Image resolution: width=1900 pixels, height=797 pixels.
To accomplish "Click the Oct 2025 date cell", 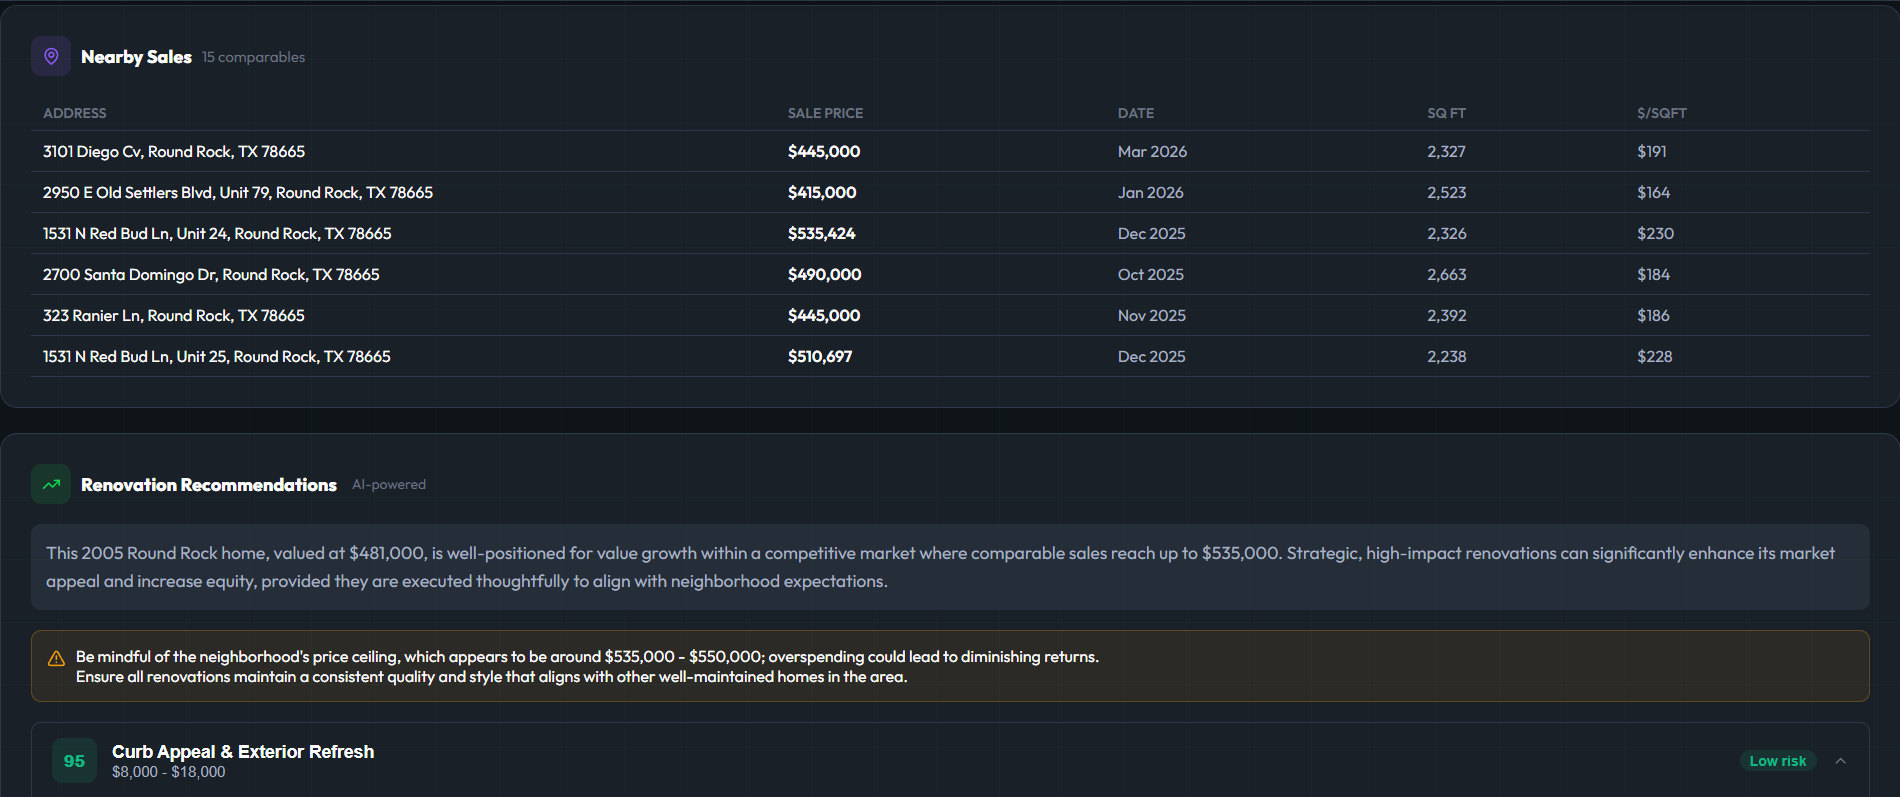I will click(1150, 274).
